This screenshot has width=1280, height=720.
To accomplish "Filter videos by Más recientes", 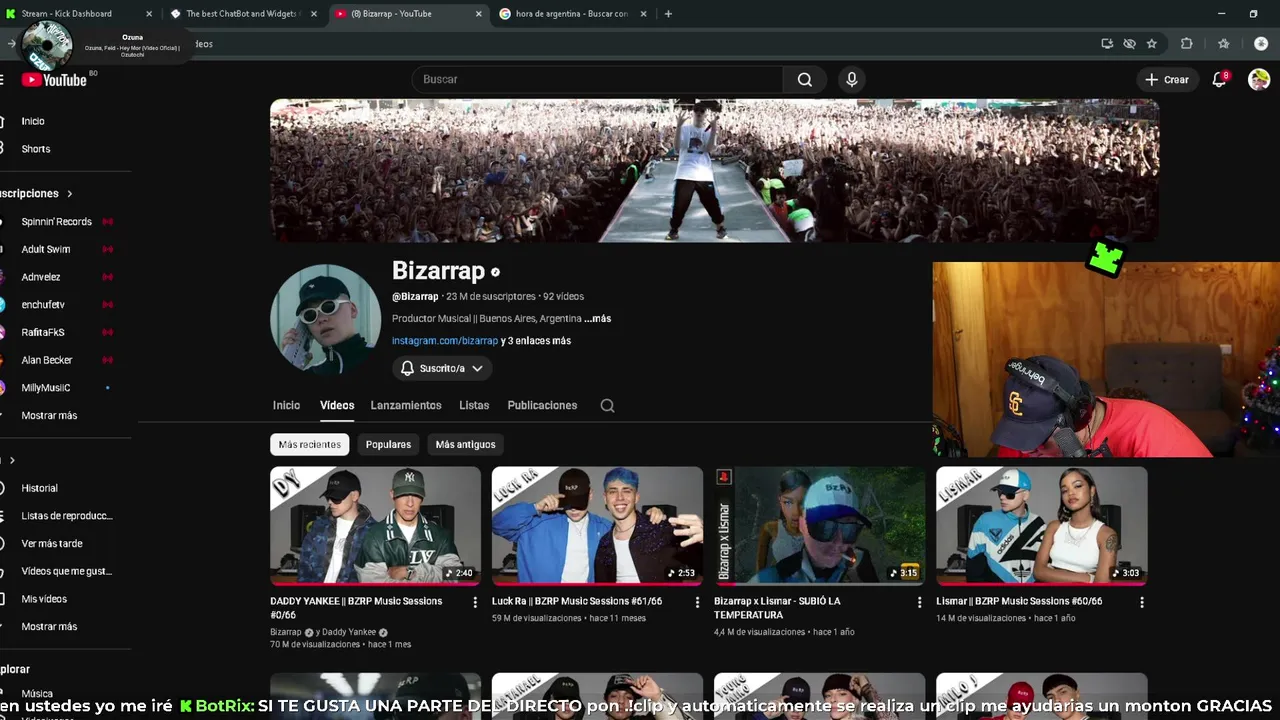I will point(310,444).
